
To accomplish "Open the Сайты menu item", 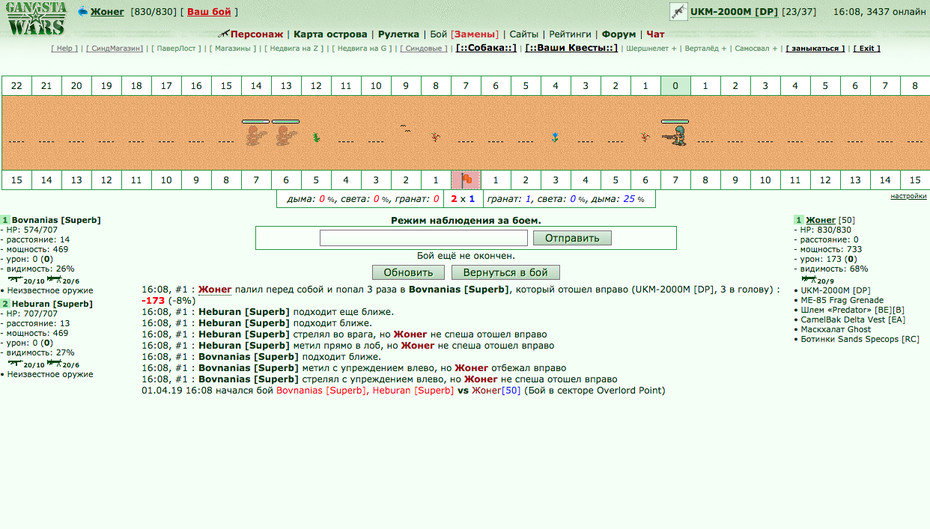I will pos(524,34).
